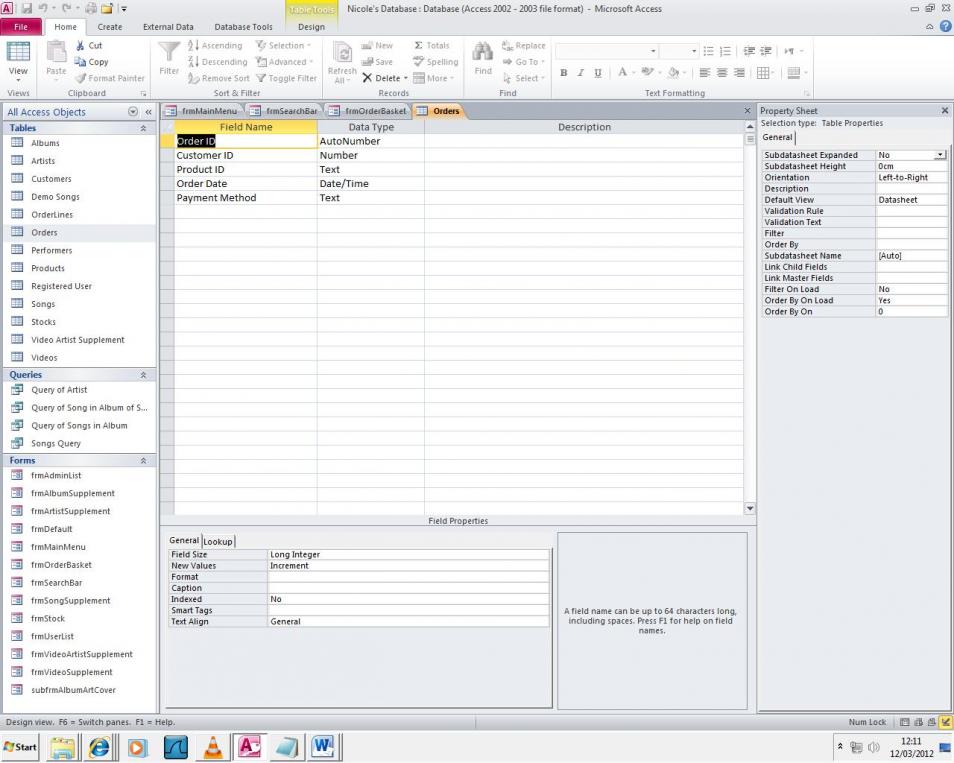
Task: Collapse the Forms group
Action: (x=143, y=461)
